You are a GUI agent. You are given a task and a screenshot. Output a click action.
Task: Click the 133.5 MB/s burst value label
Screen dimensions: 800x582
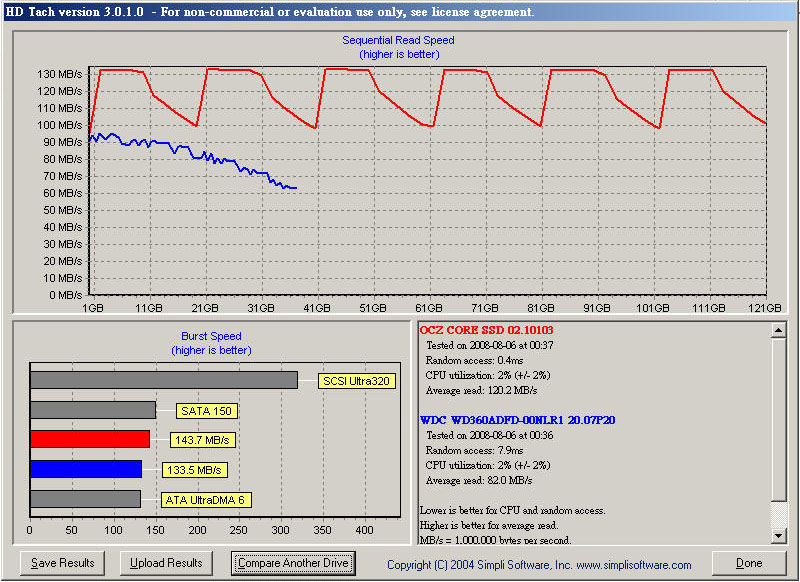194,470
